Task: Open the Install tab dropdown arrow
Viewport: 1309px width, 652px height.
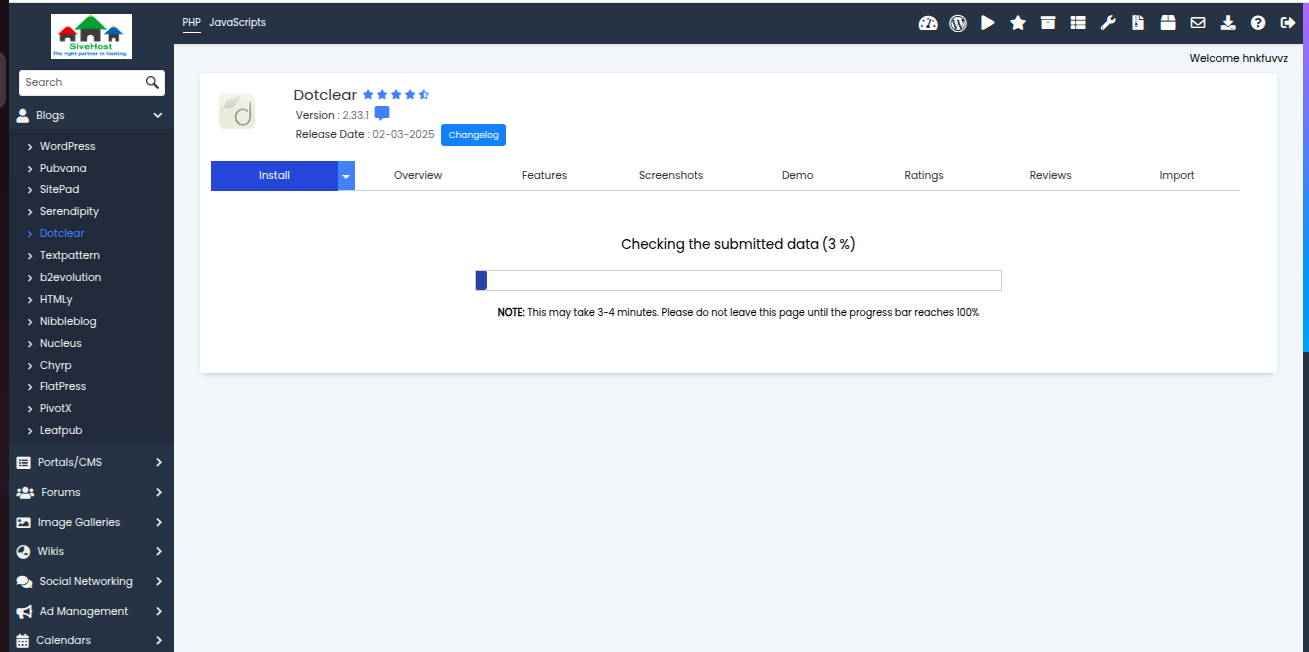Action: coord(346,176)
